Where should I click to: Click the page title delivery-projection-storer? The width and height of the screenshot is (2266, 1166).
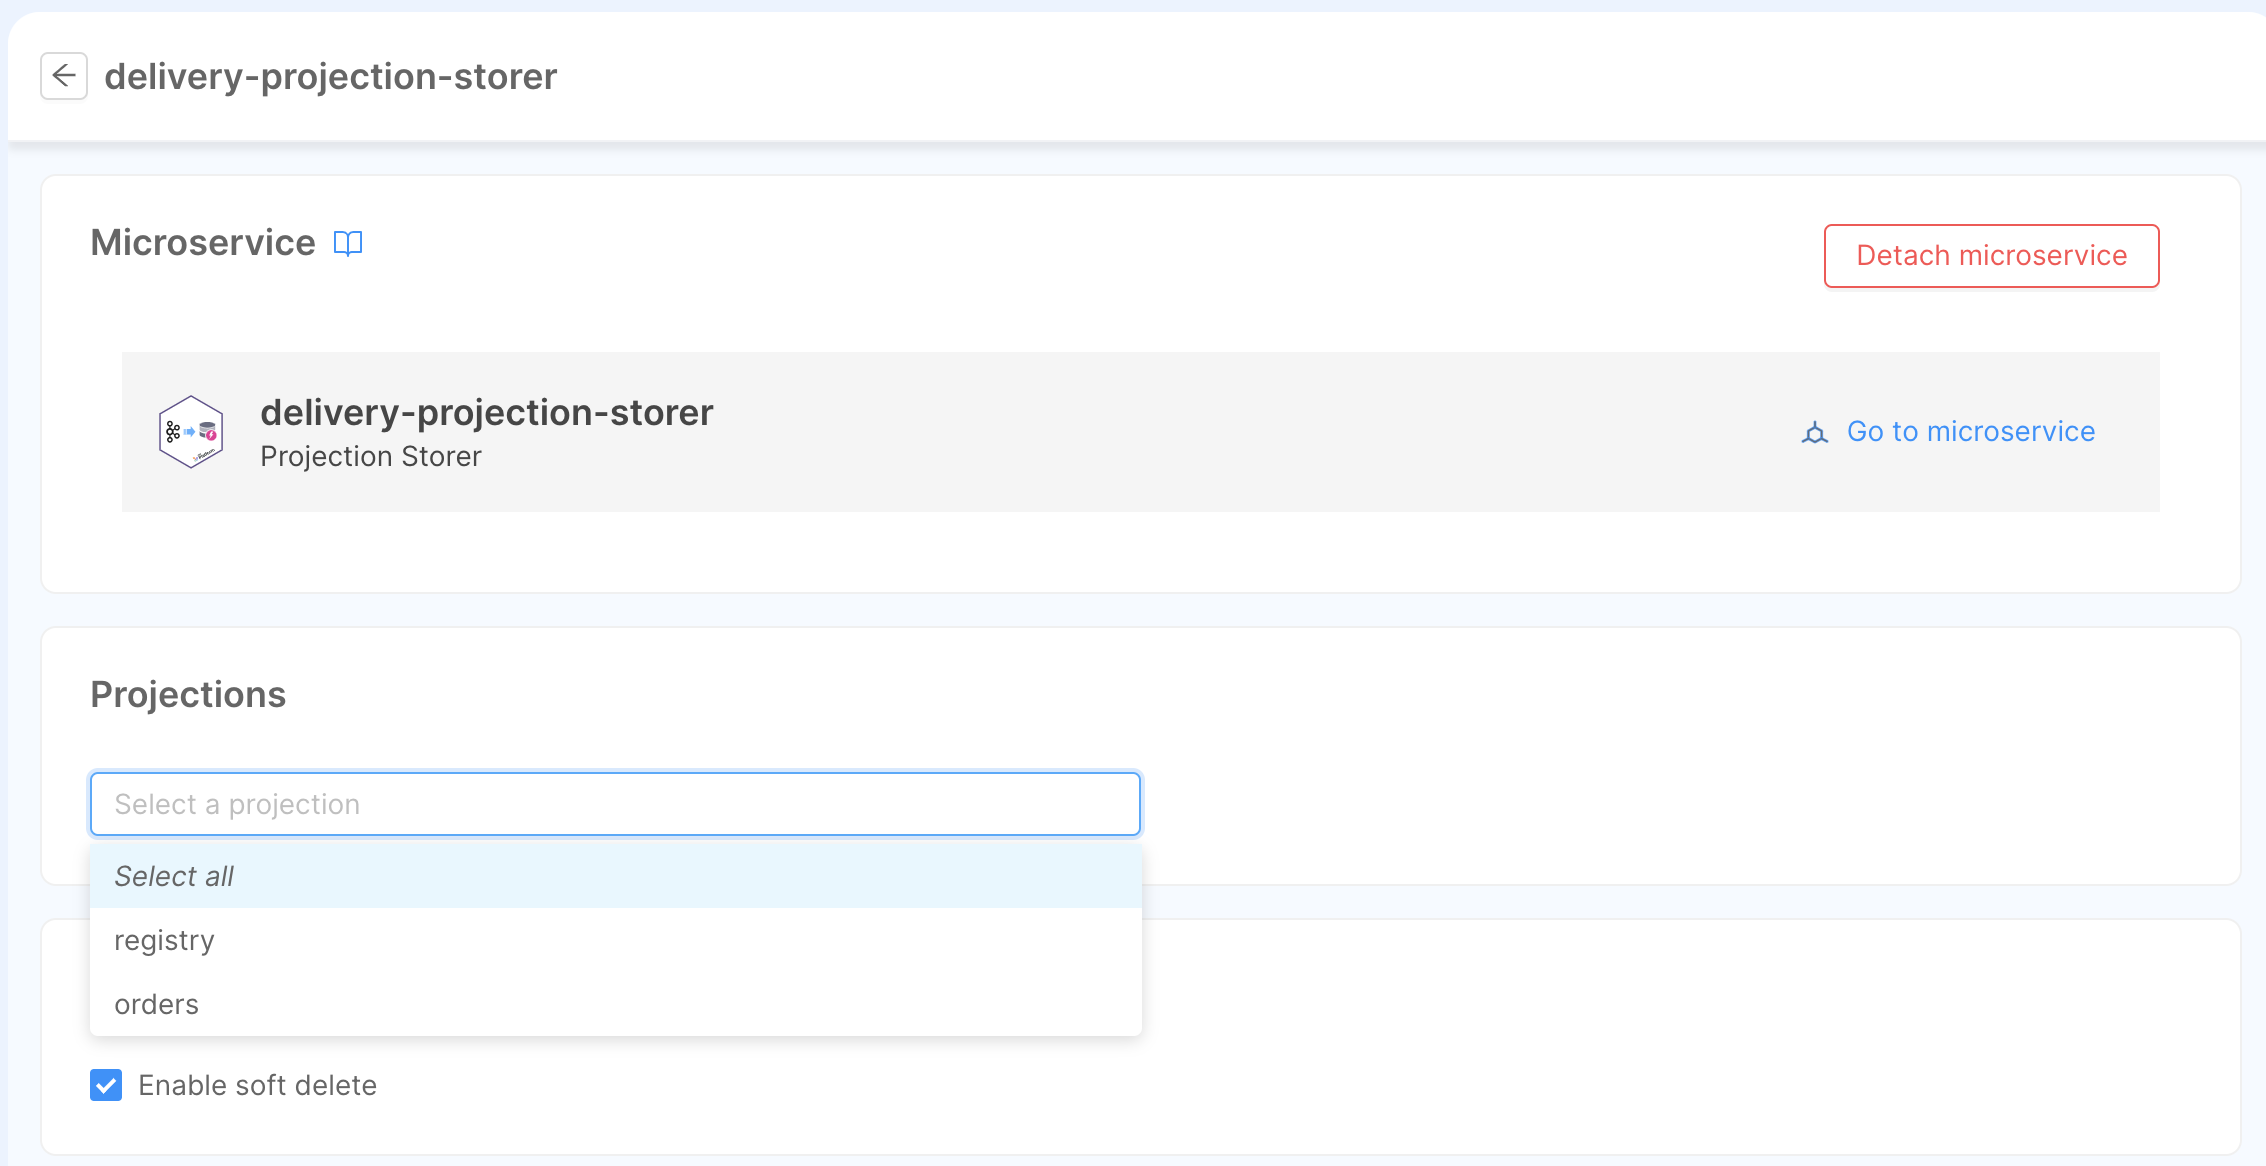point(331,77)
